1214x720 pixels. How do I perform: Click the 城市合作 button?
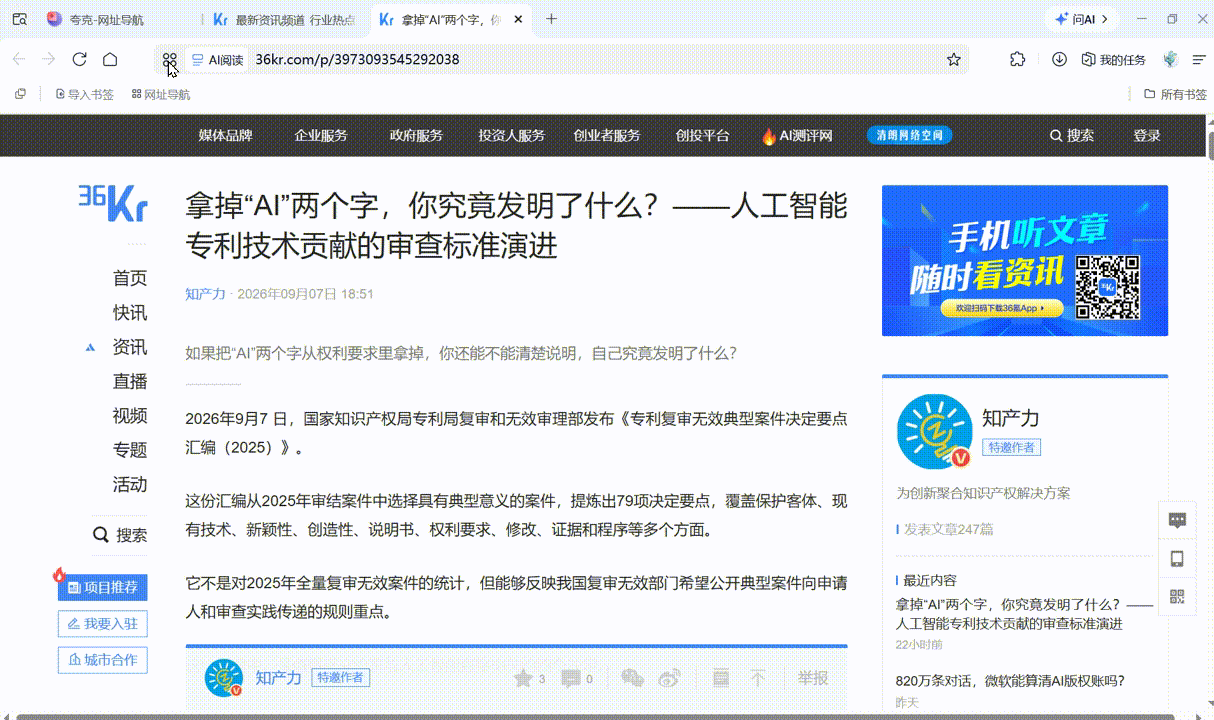103,660
